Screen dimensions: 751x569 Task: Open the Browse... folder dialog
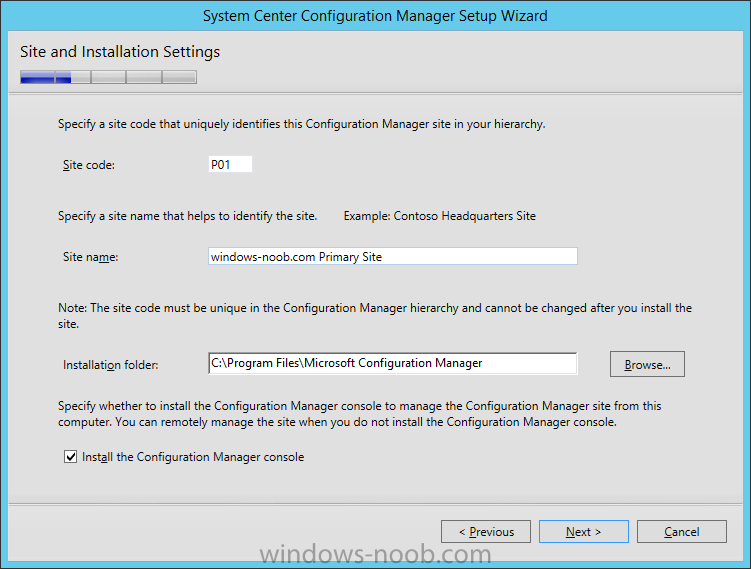point(647,364)
